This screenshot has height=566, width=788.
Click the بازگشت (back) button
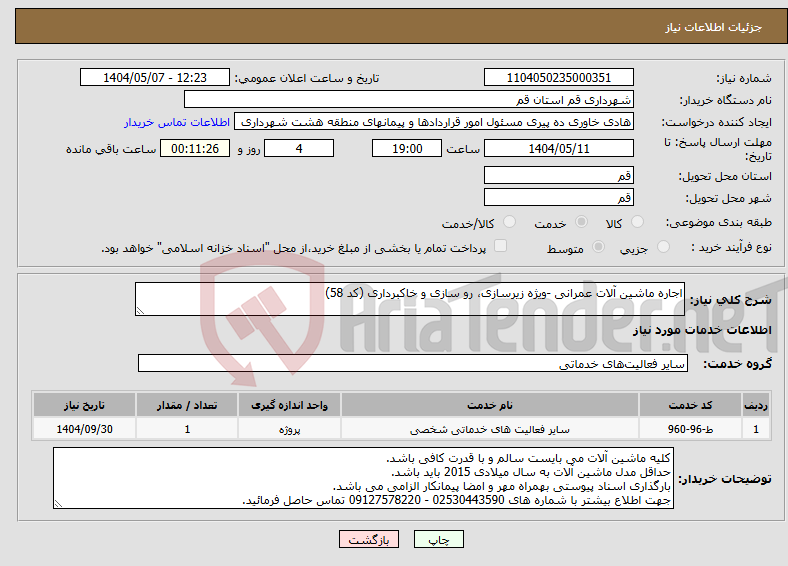[x=369, y=539]
